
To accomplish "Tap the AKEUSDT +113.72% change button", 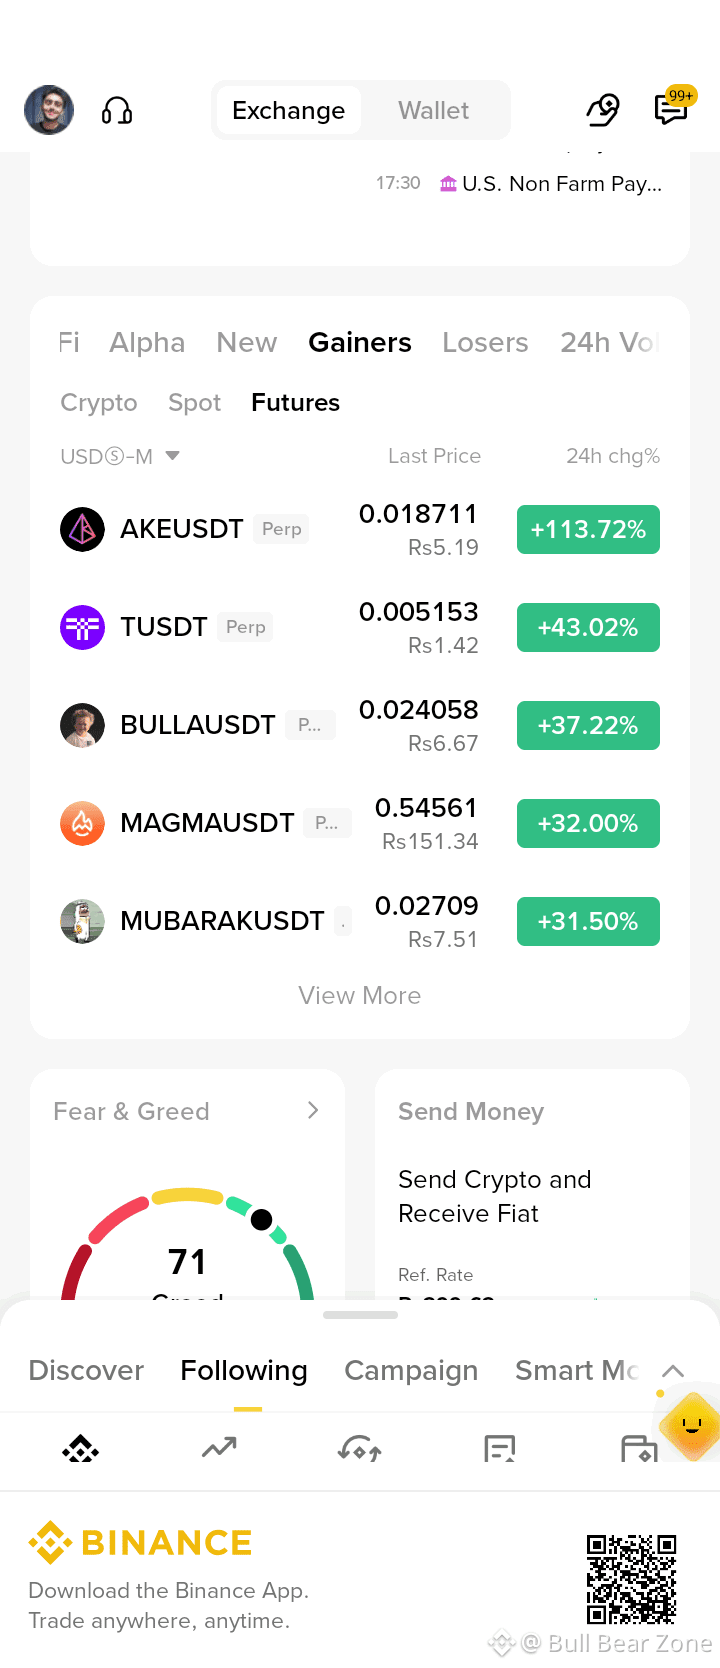I will click(588, 529).
